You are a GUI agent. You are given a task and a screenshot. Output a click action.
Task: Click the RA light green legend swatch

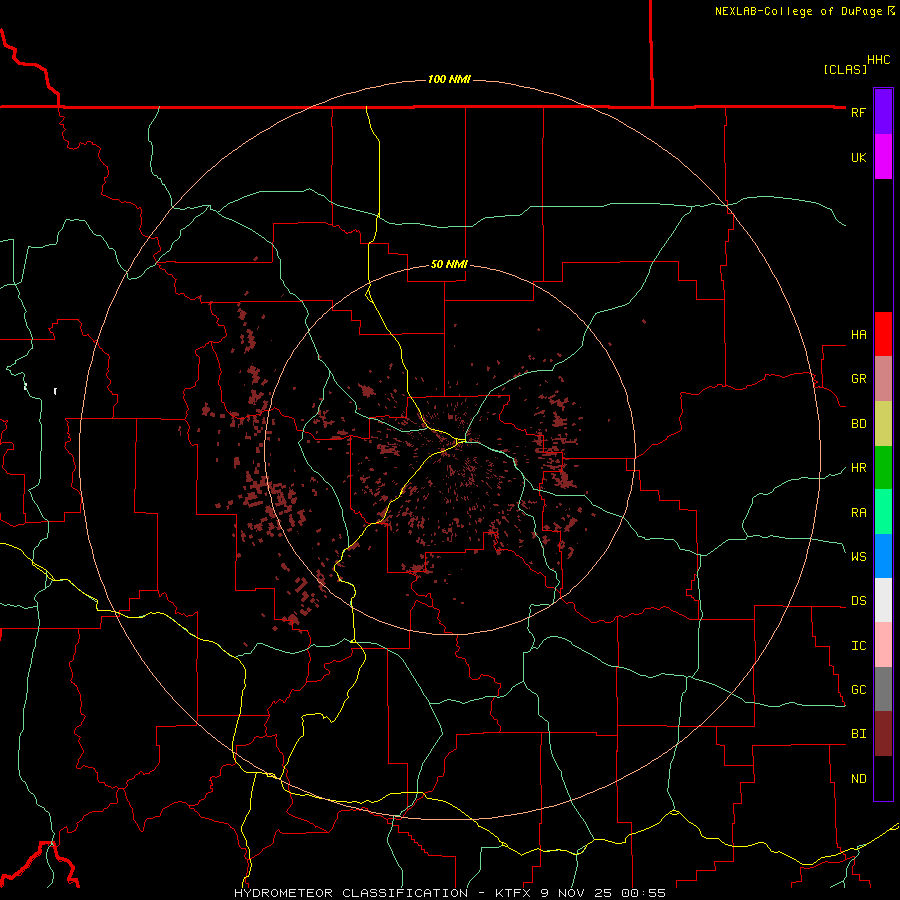click(883, 512)
